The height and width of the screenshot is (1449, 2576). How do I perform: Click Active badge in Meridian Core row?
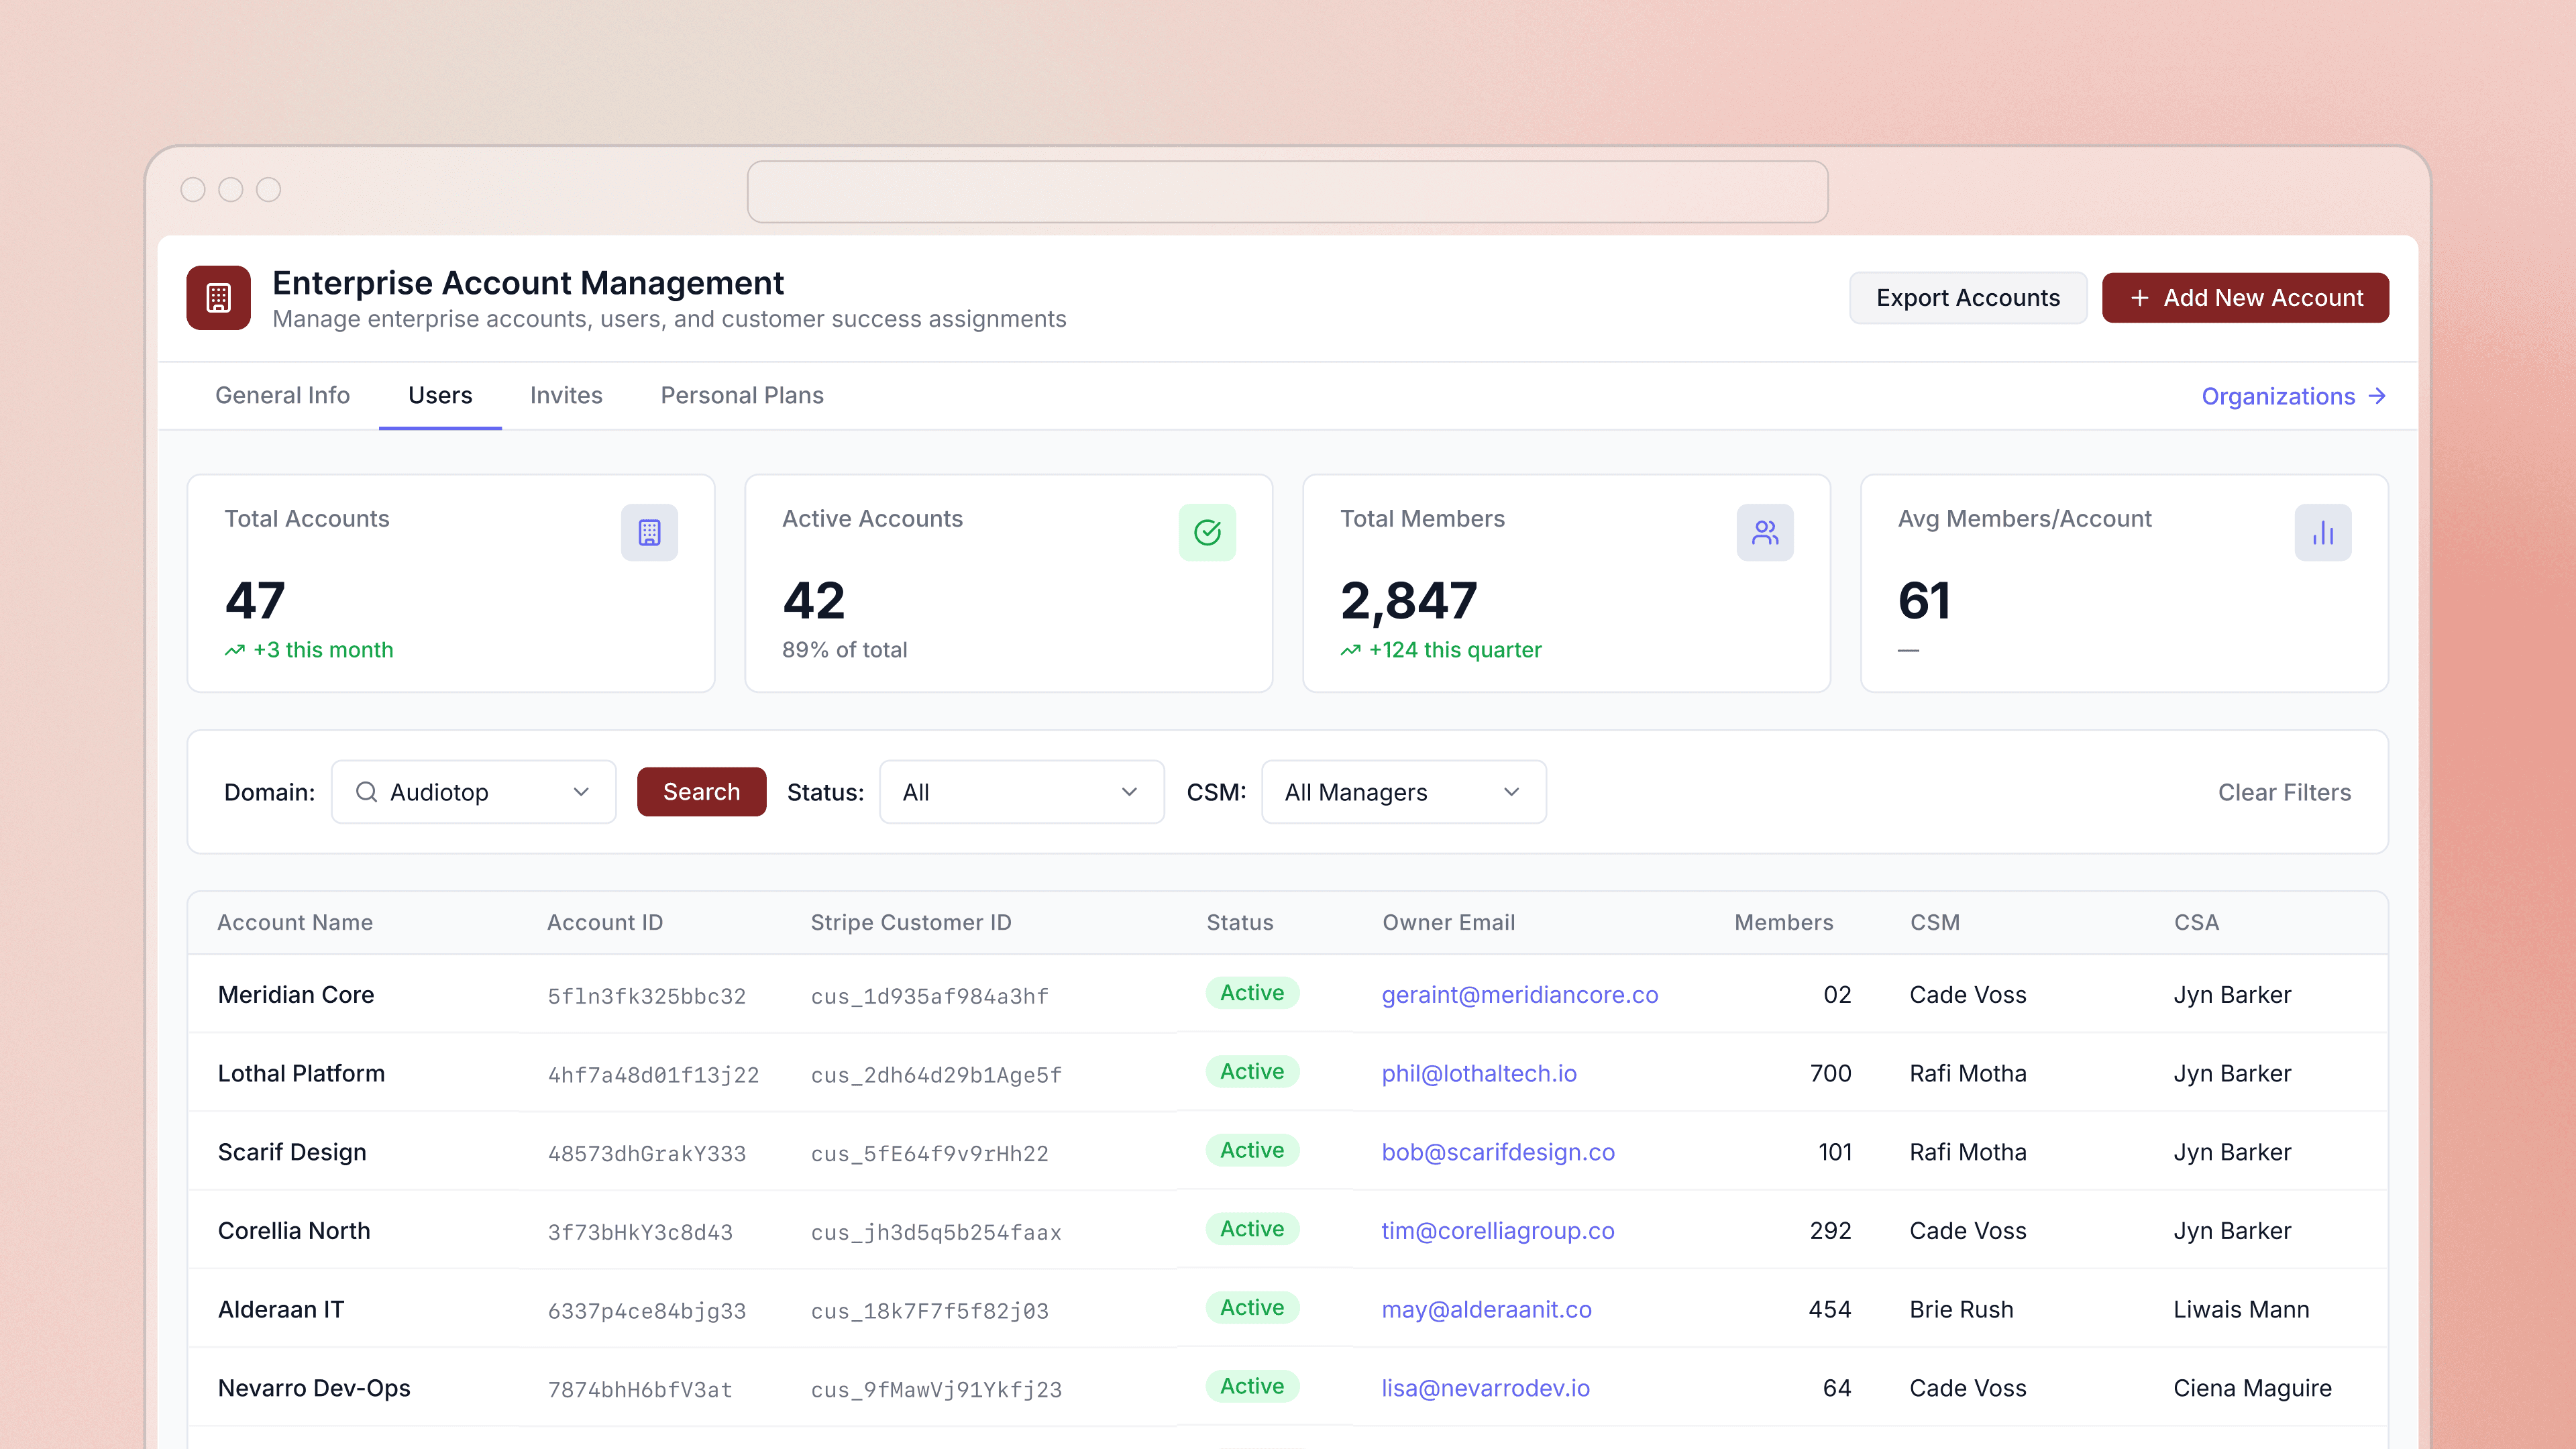pyautogui.click(x=1252, y=993)
